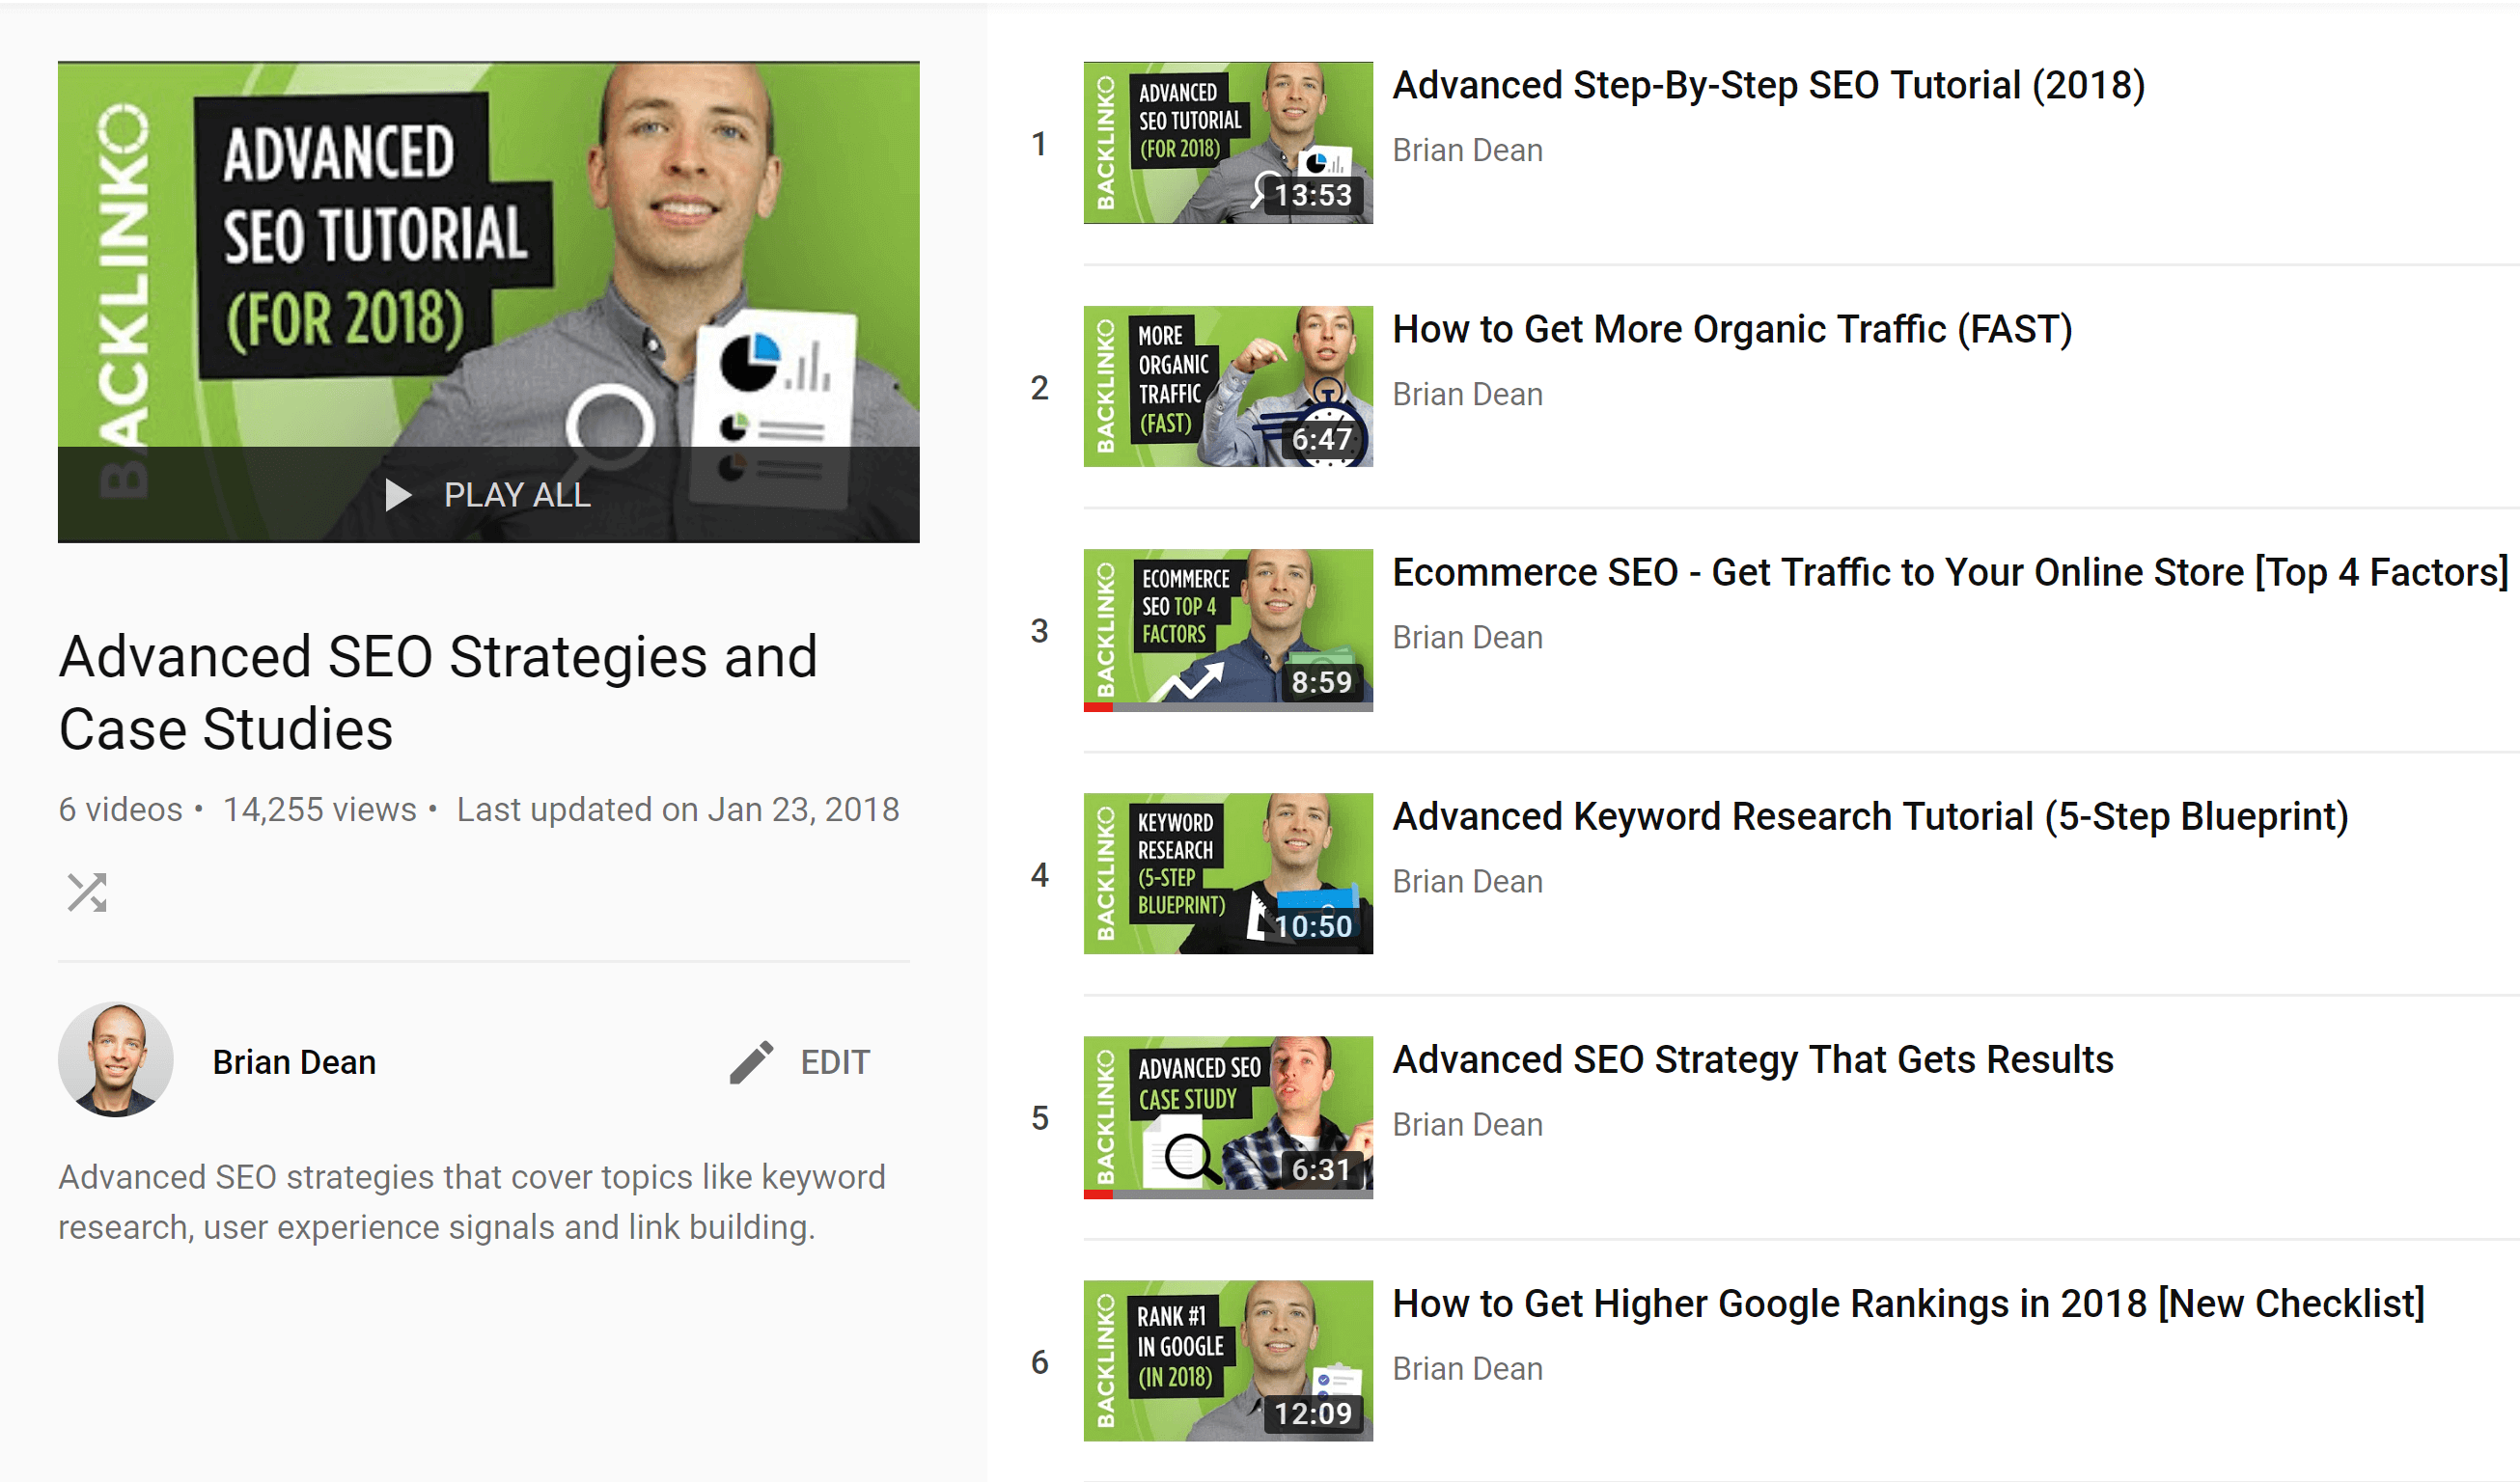This screenshot has width=2520, height=1482.
Task: Open thumbnail of More Organic Traffic video
Action: click(x=1228, y=387)
